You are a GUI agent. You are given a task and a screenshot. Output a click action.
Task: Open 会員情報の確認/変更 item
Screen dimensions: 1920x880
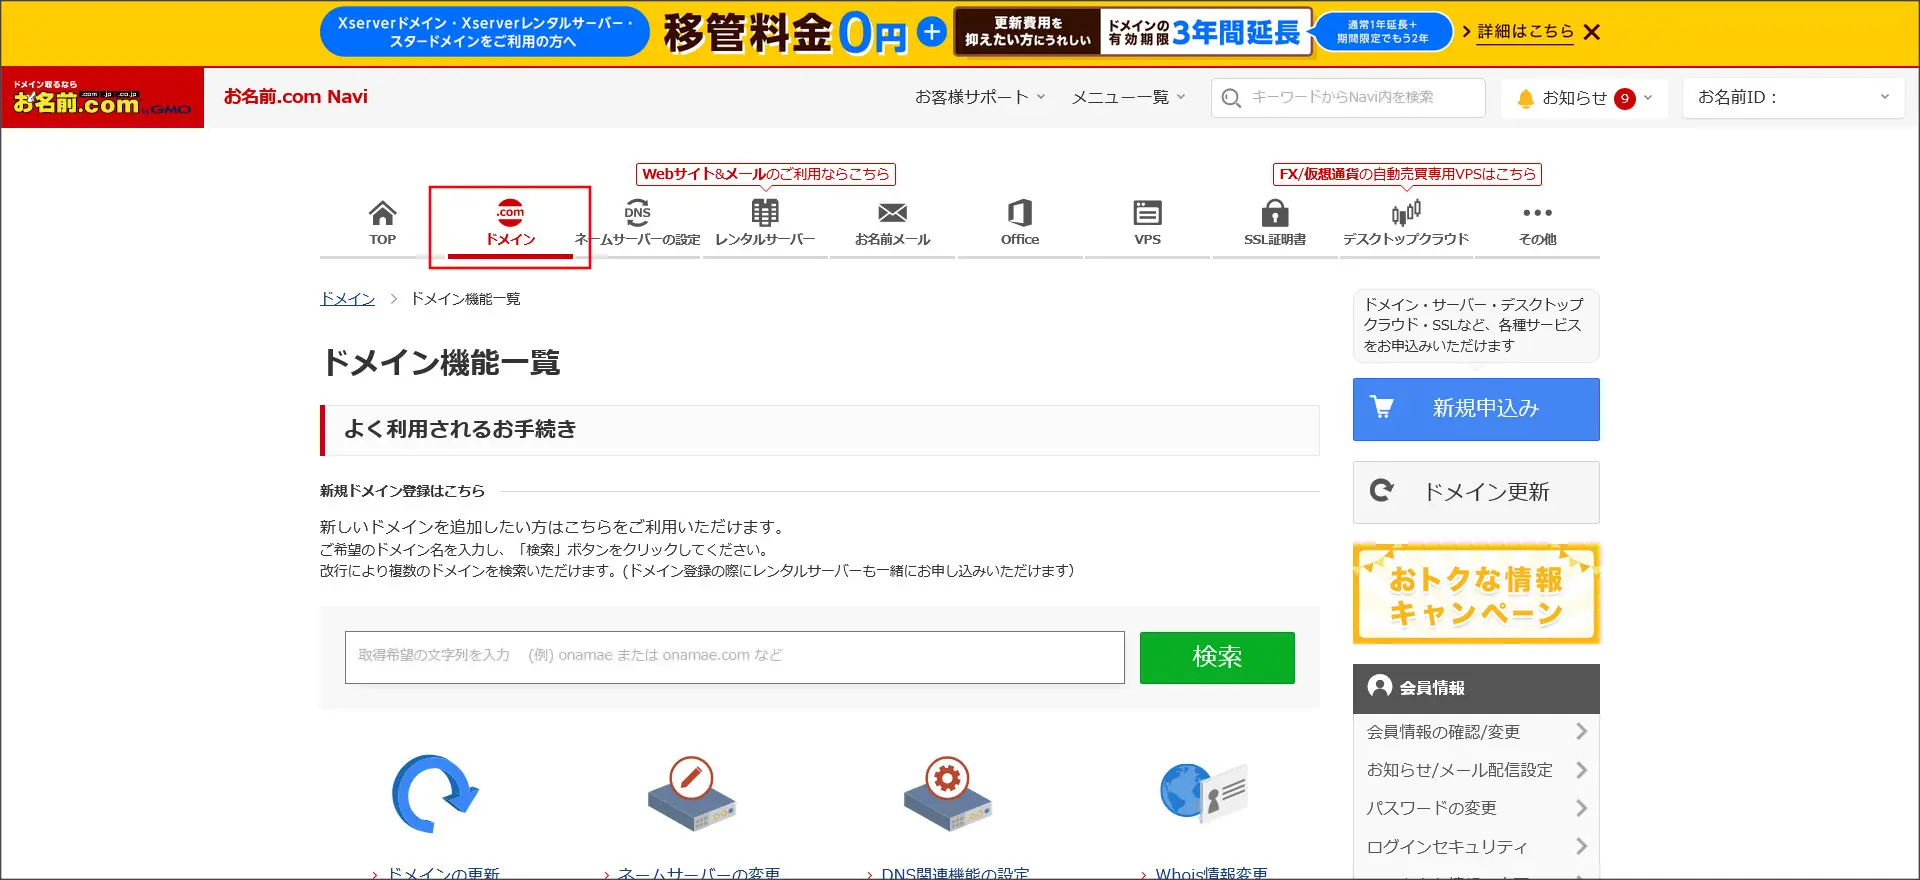[1476, 732]
